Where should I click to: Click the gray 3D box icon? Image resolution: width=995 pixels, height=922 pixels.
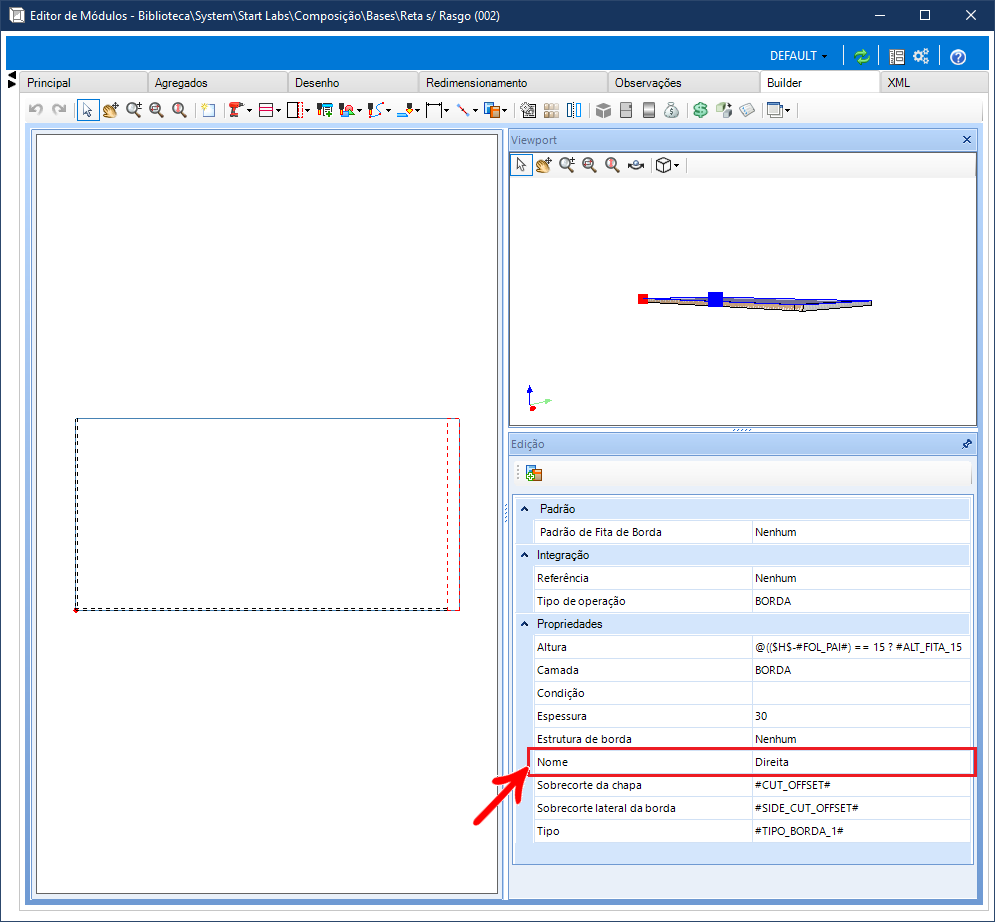tap(603, 110)
